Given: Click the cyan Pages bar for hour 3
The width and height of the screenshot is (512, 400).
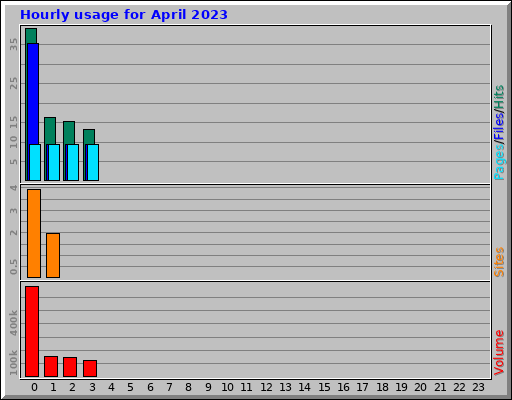Looking at the screenshot, I should (x=93, y=162).
